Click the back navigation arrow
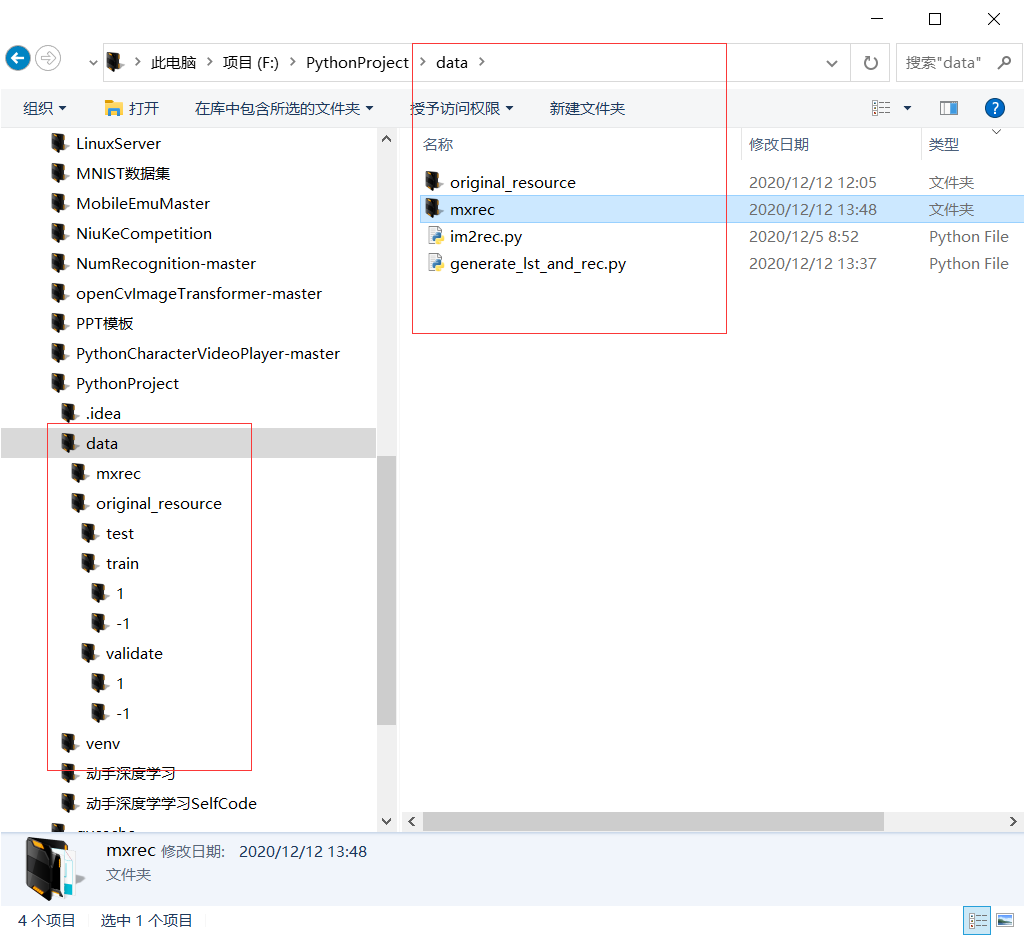The width and height of the screenshot is (1025, 936). (x=17, y=58)
